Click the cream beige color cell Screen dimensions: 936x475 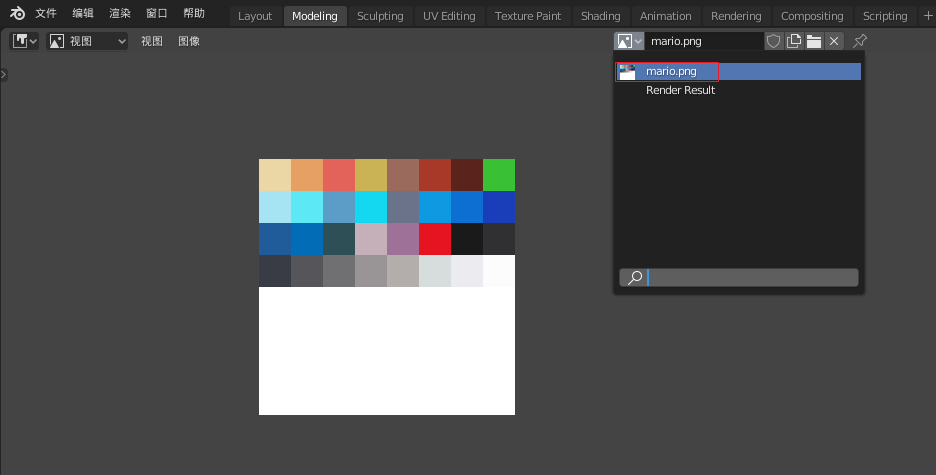tap(275, 175)
